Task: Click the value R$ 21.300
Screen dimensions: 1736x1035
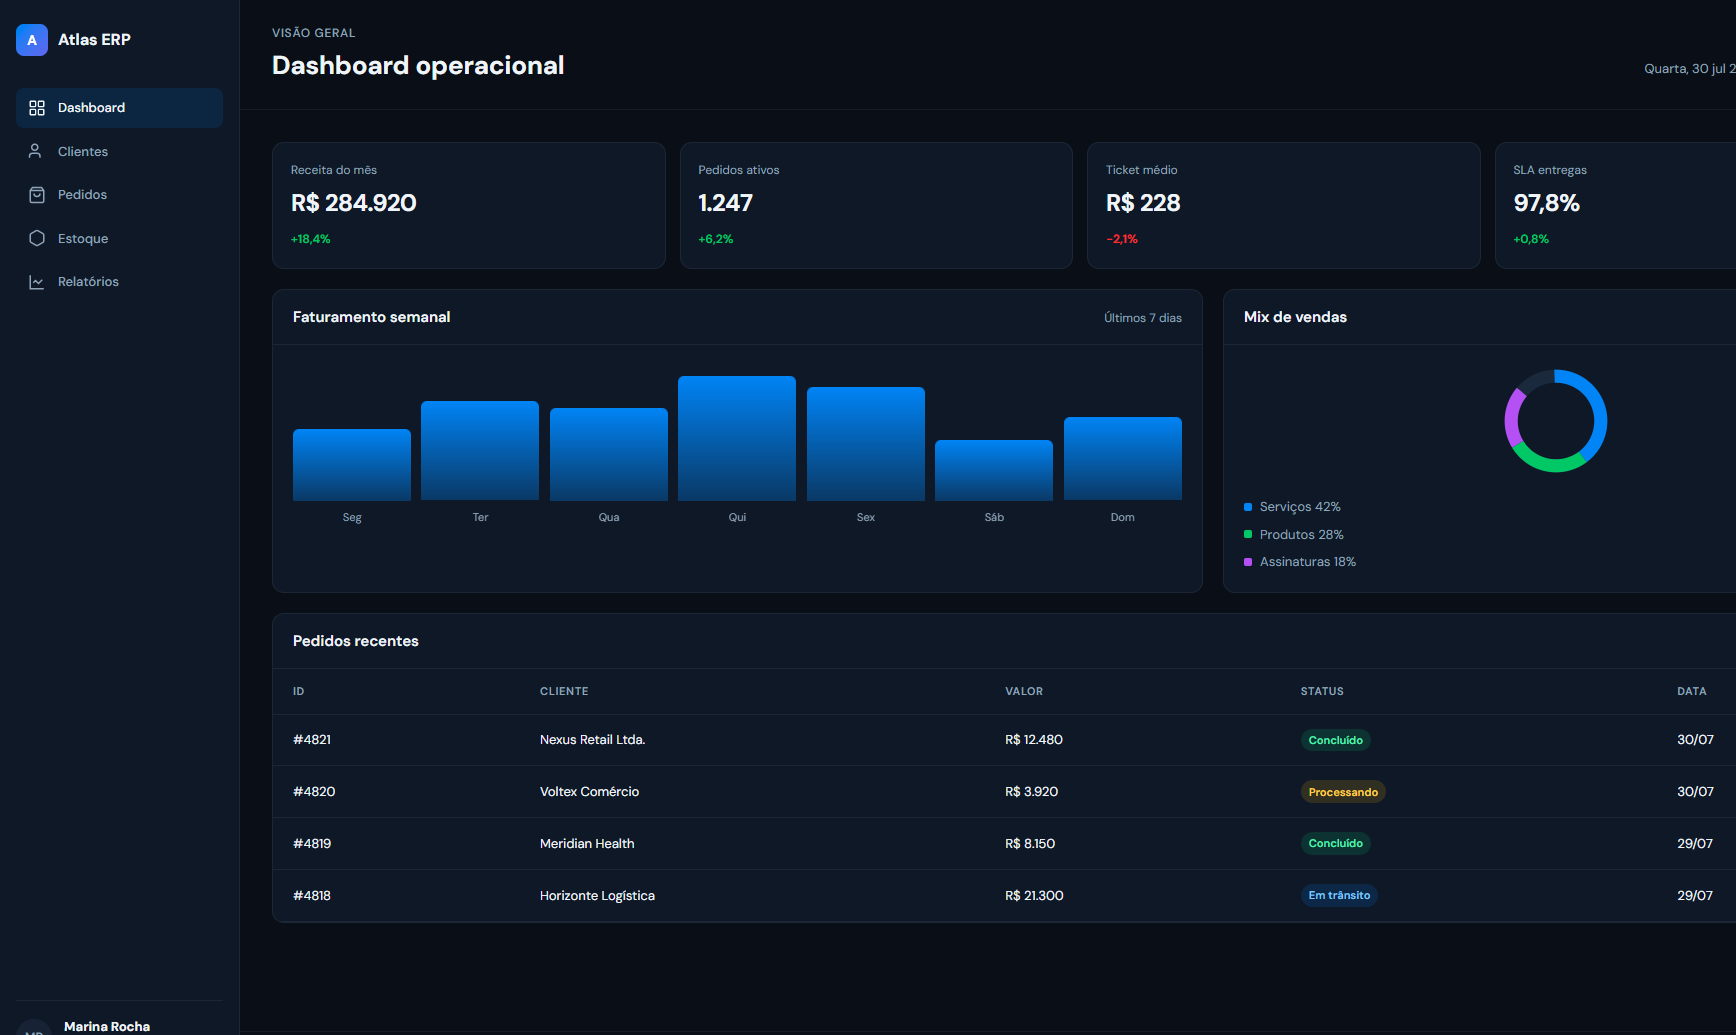Action: (x=1034, y=896)
